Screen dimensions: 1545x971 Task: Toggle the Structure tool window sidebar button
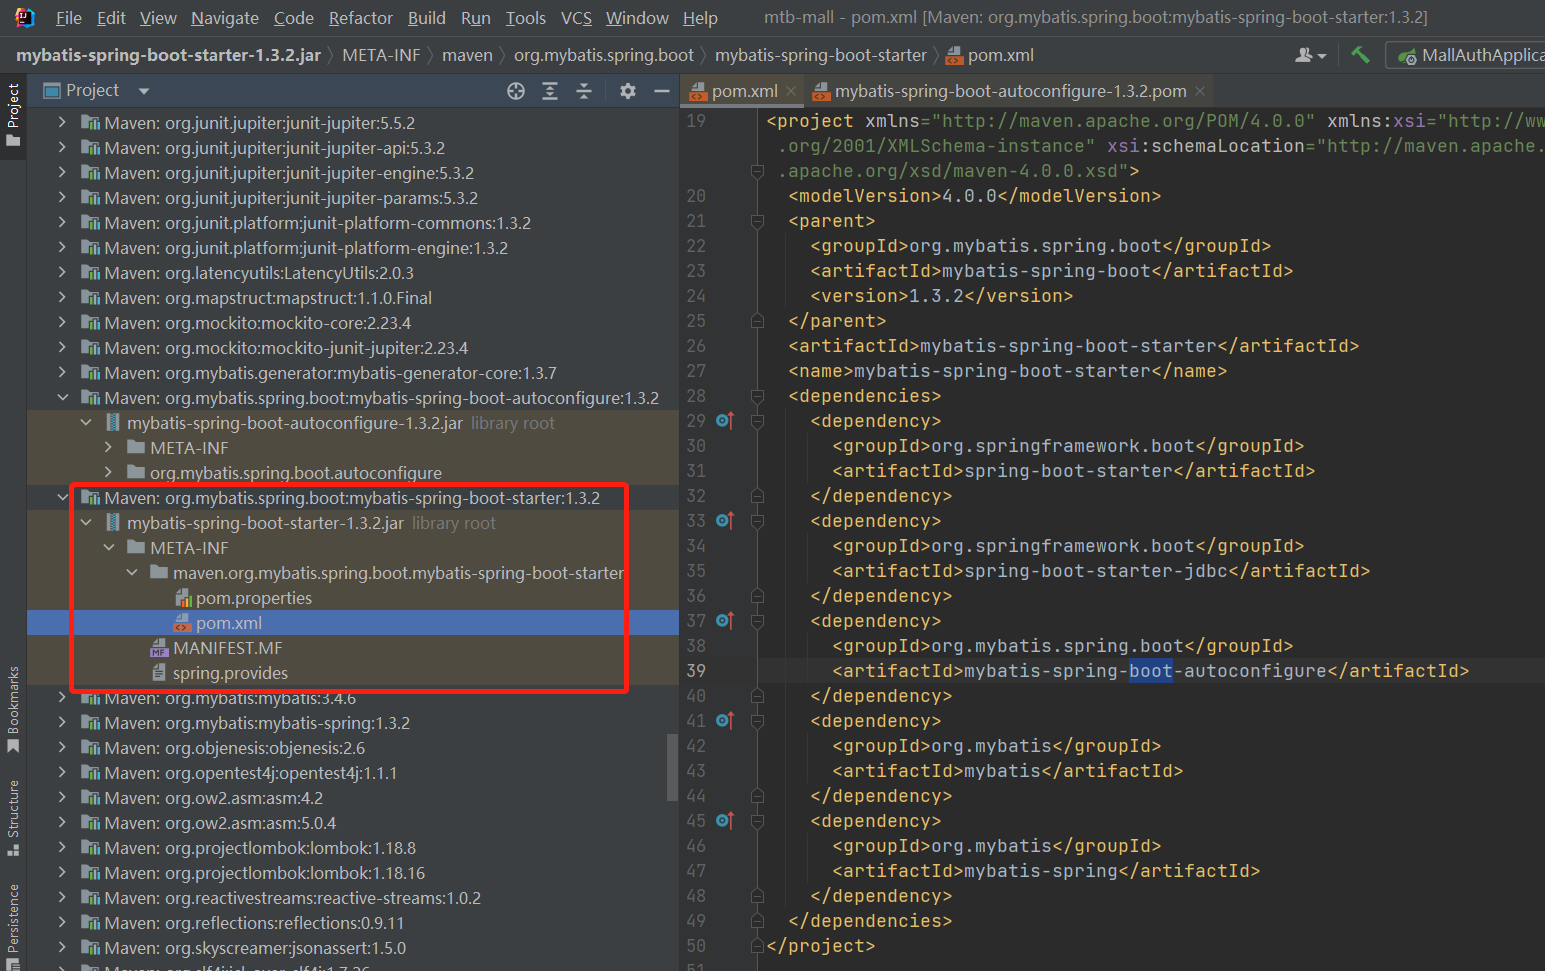click(x=13, y=817)
